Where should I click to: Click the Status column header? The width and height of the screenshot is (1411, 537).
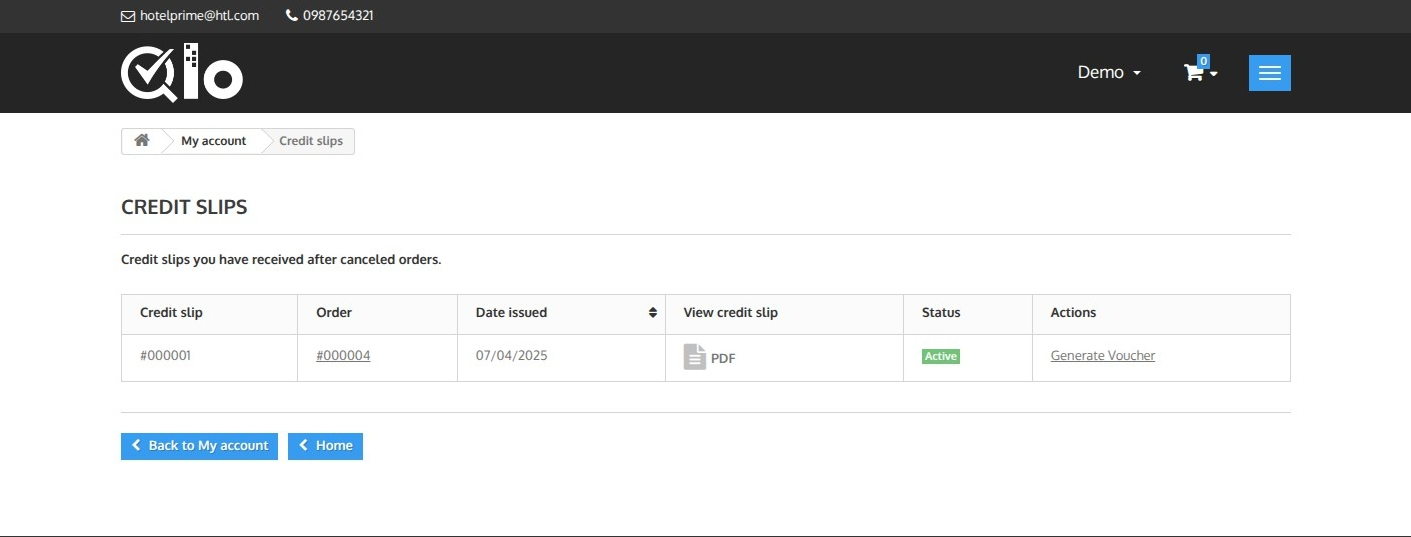pos(968,314)
